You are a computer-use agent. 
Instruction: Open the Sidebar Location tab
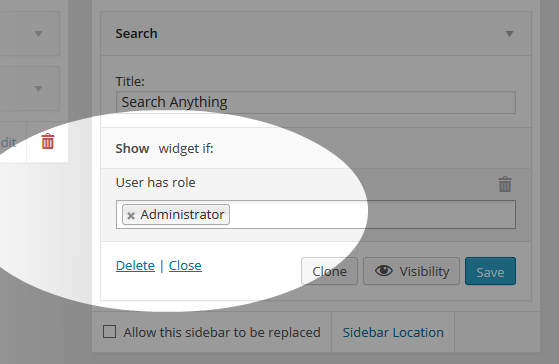[x=393, y=332]
